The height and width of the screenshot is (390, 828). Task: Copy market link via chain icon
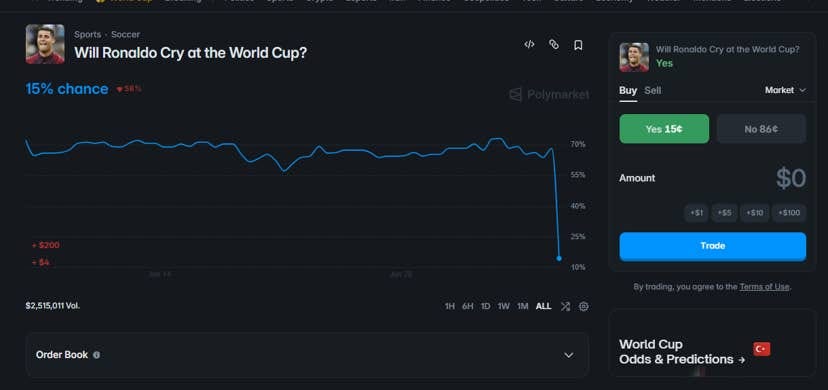coord(553,45)
